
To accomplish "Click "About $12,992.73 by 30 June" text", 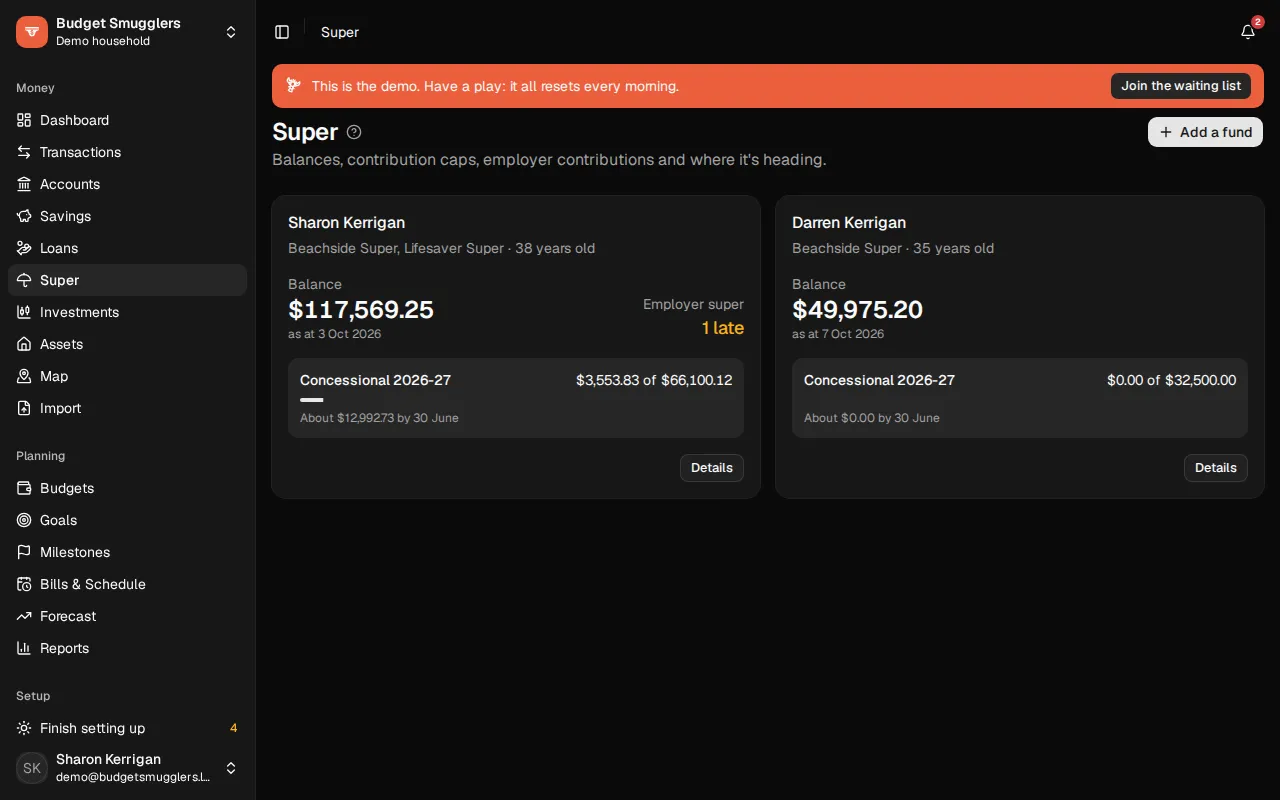I will click(379, 418).
